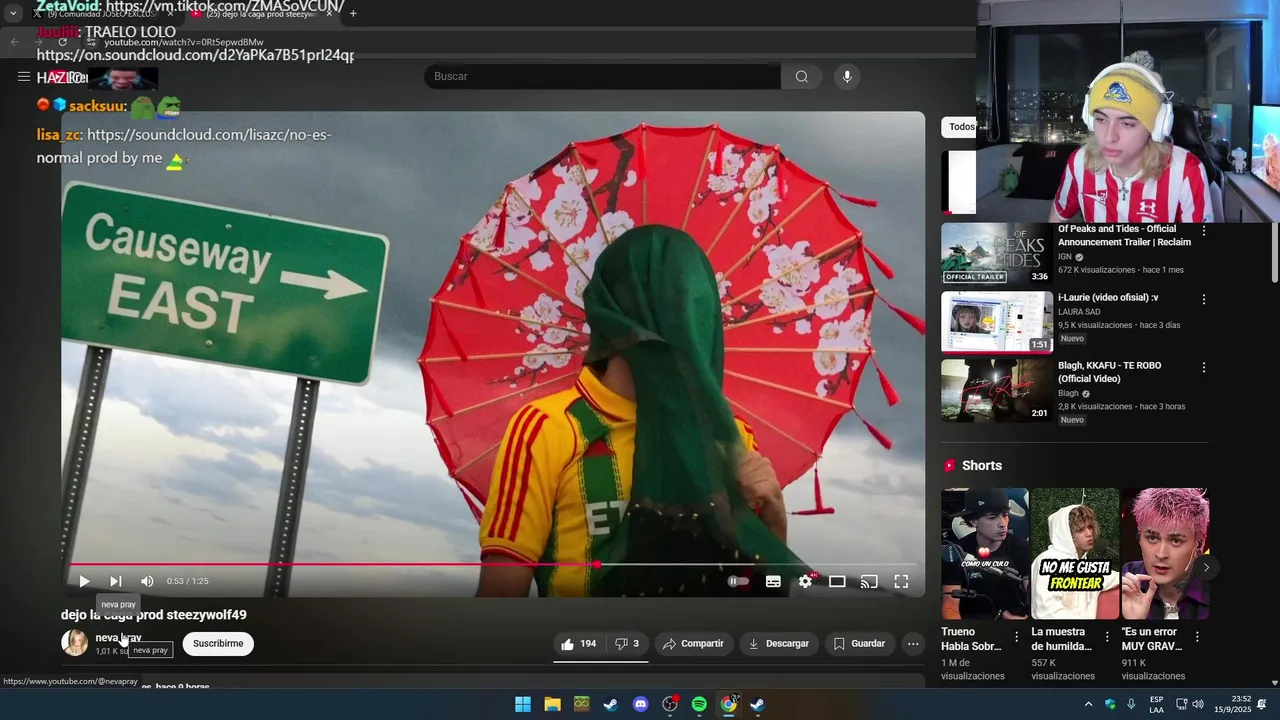Open File Explorer from taskbar
The height and width of the screenshot is (720, 1280).
pos(552,704)
